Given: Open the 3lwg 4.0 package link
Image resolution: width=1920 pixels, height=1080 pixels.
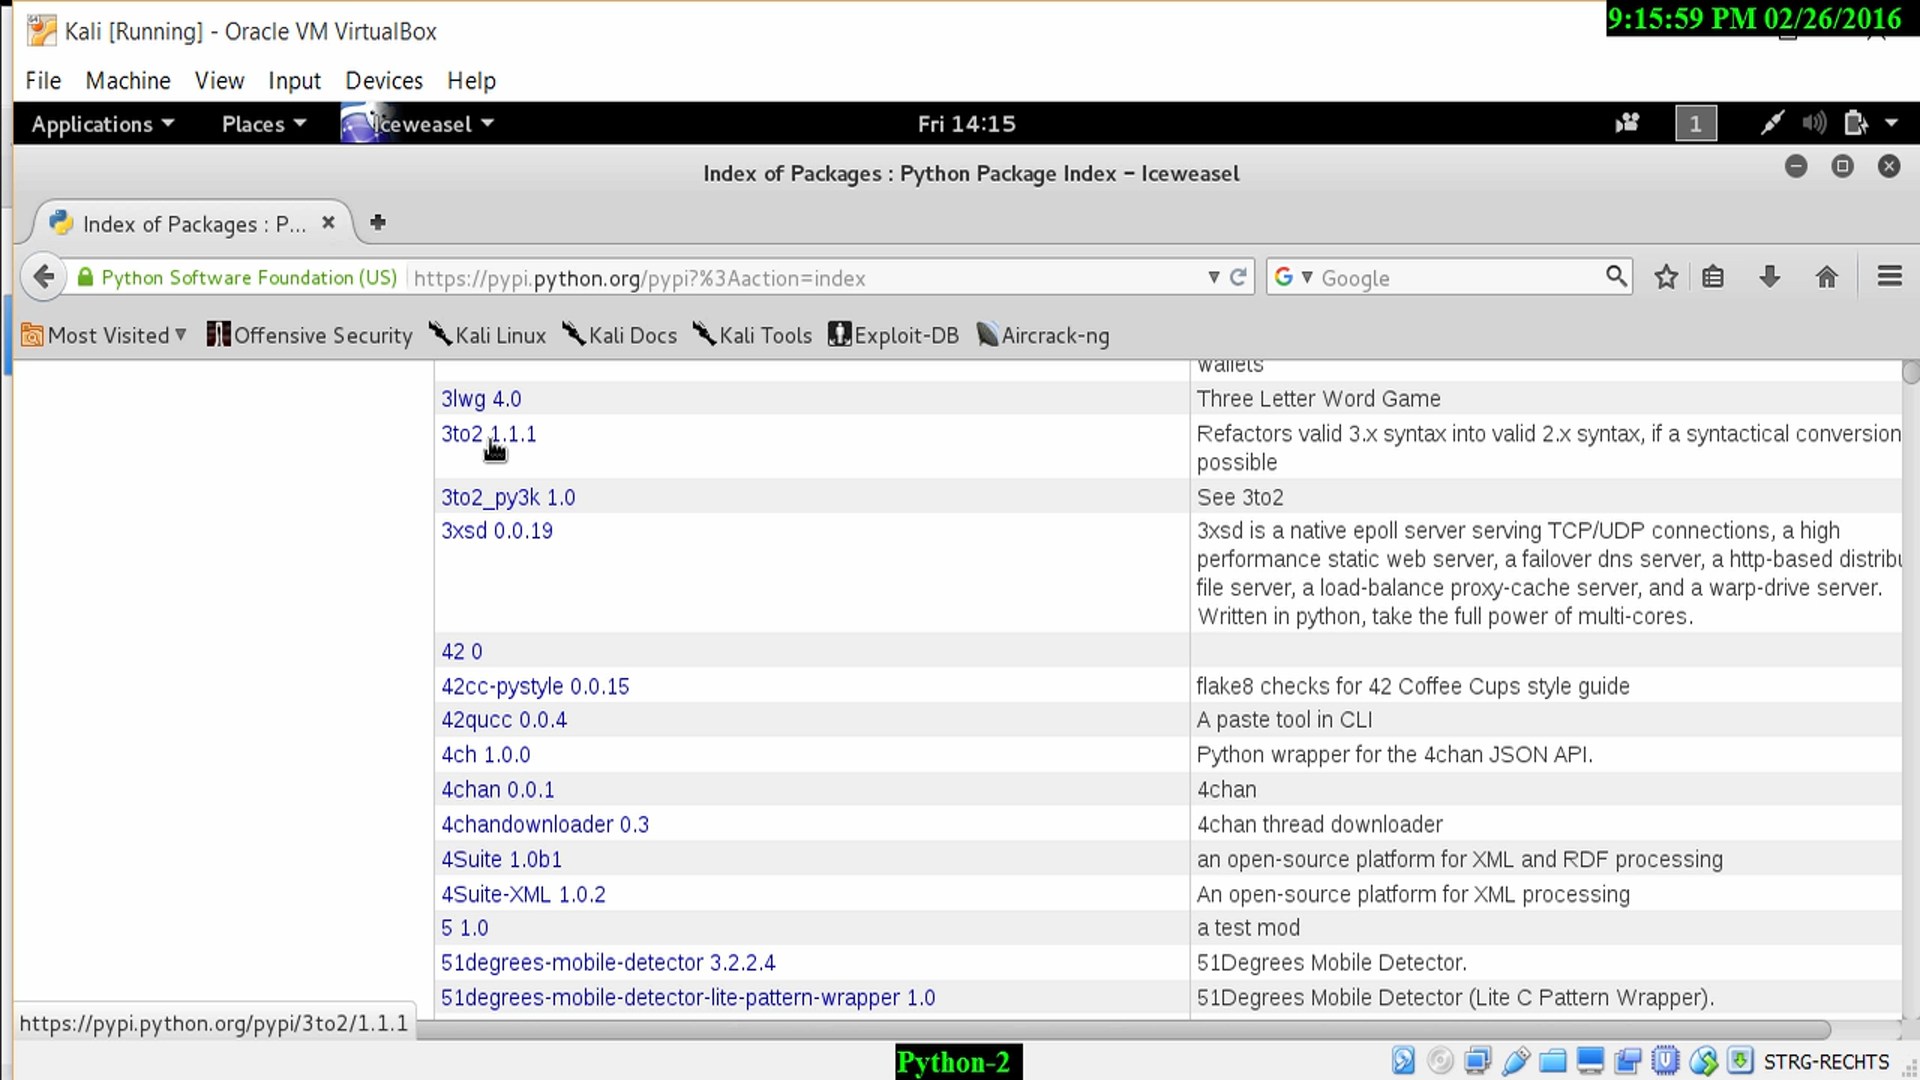Looking at the screenshot, I should click(481, 399).
